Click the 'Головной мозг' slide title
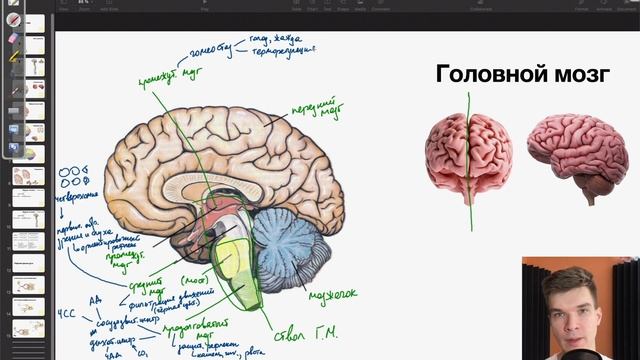 (x=523, y=74)
